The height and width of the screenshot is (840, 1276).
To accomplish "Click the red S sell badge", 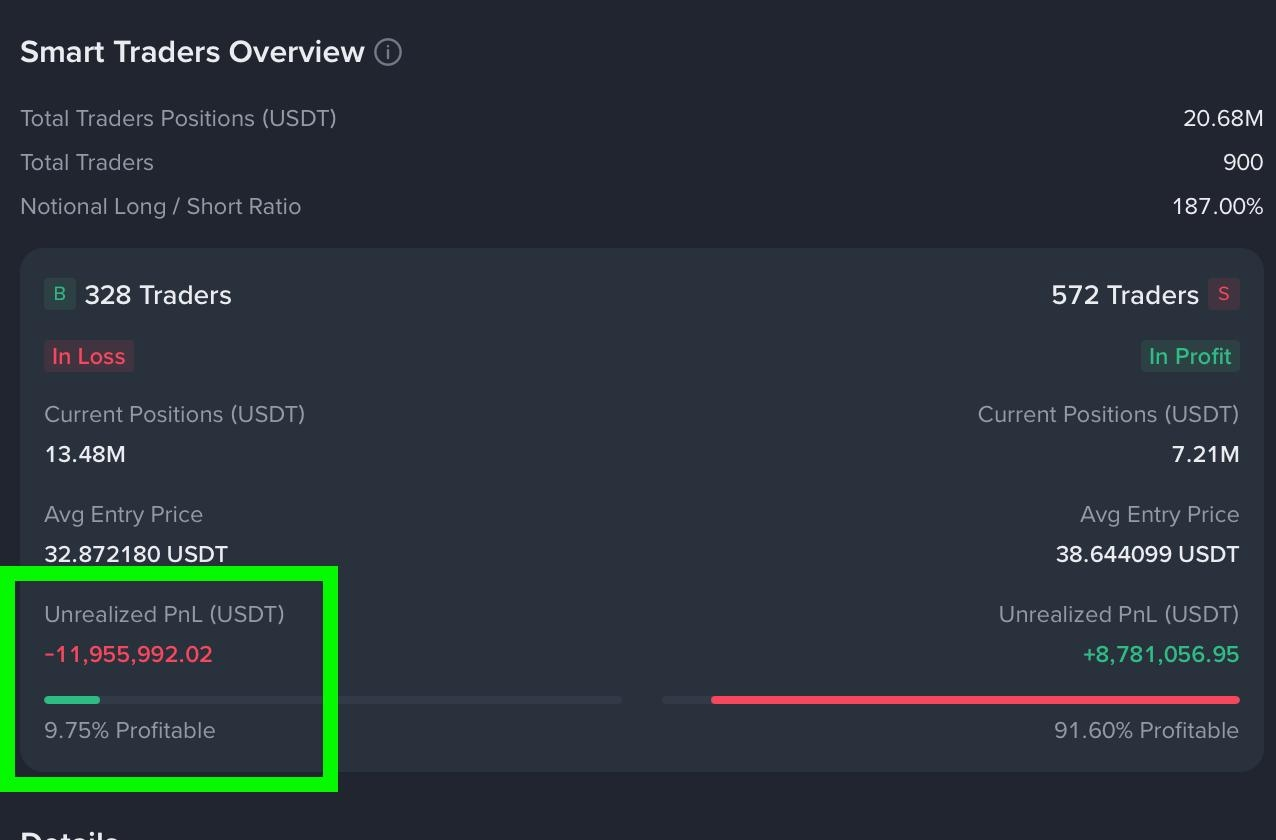I will coord(1223,294).
